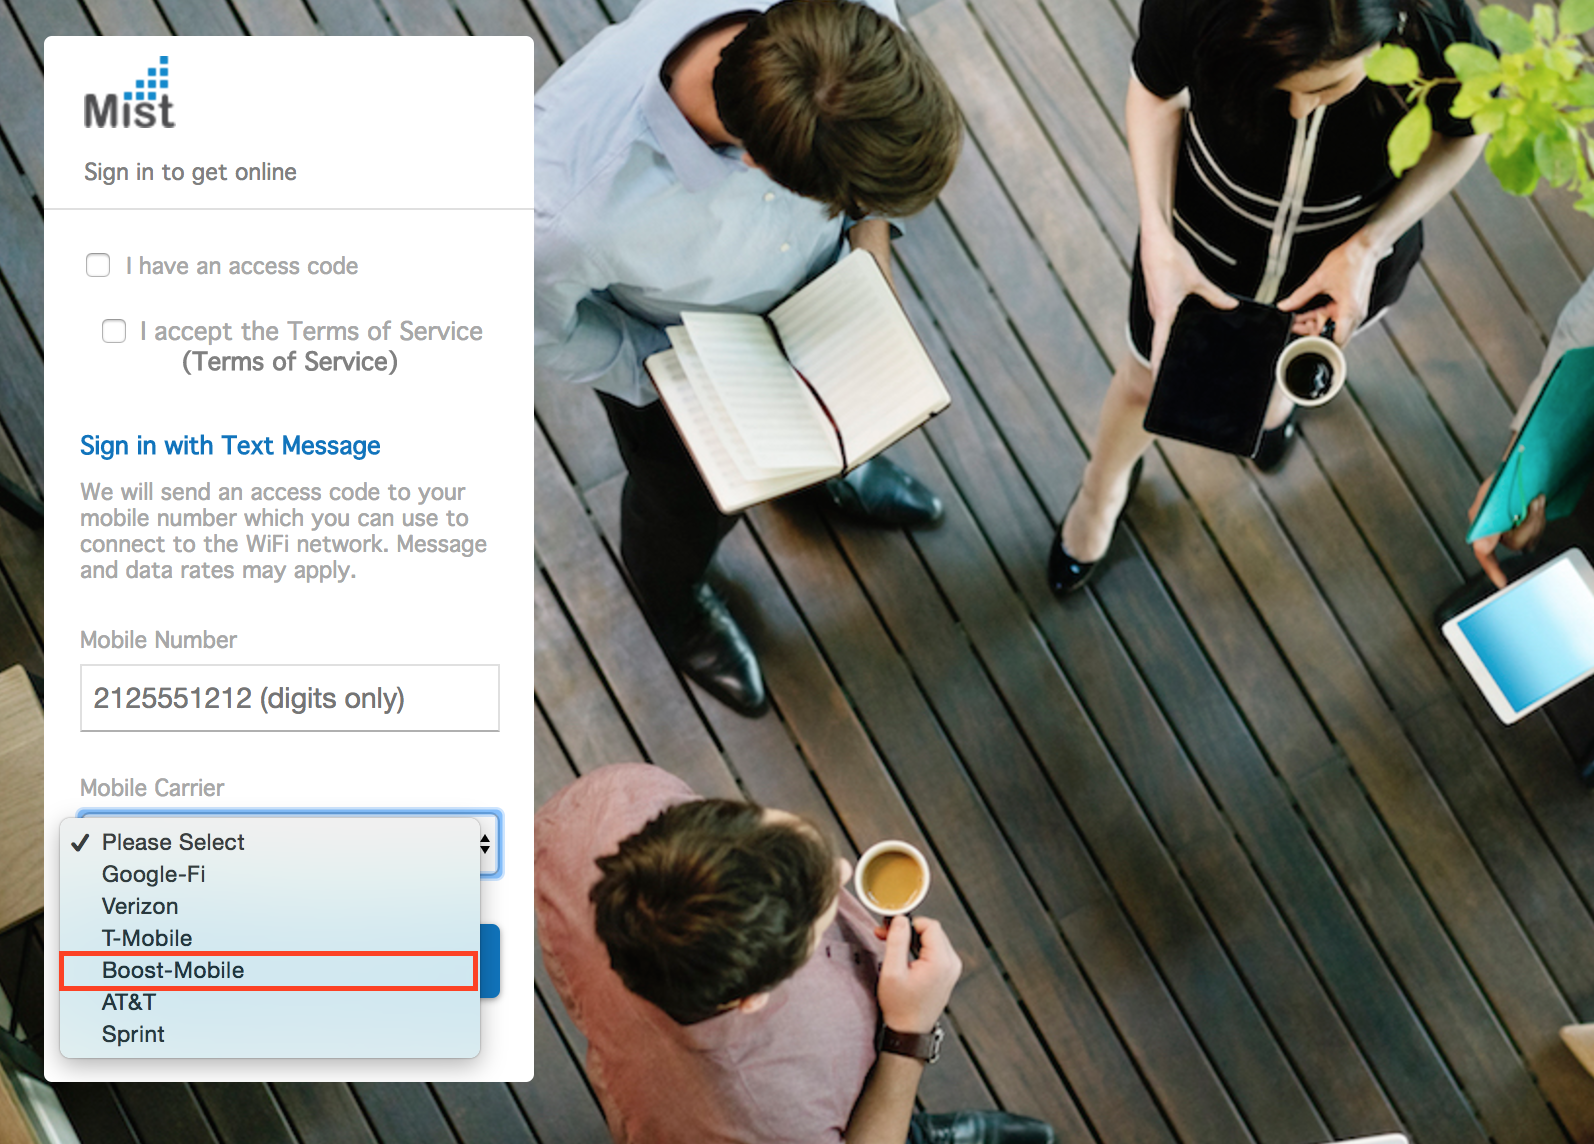The image size is (1594, 1144).
Task: Click the blue button behind the carrier list
Action: click(x=490, y=961)
